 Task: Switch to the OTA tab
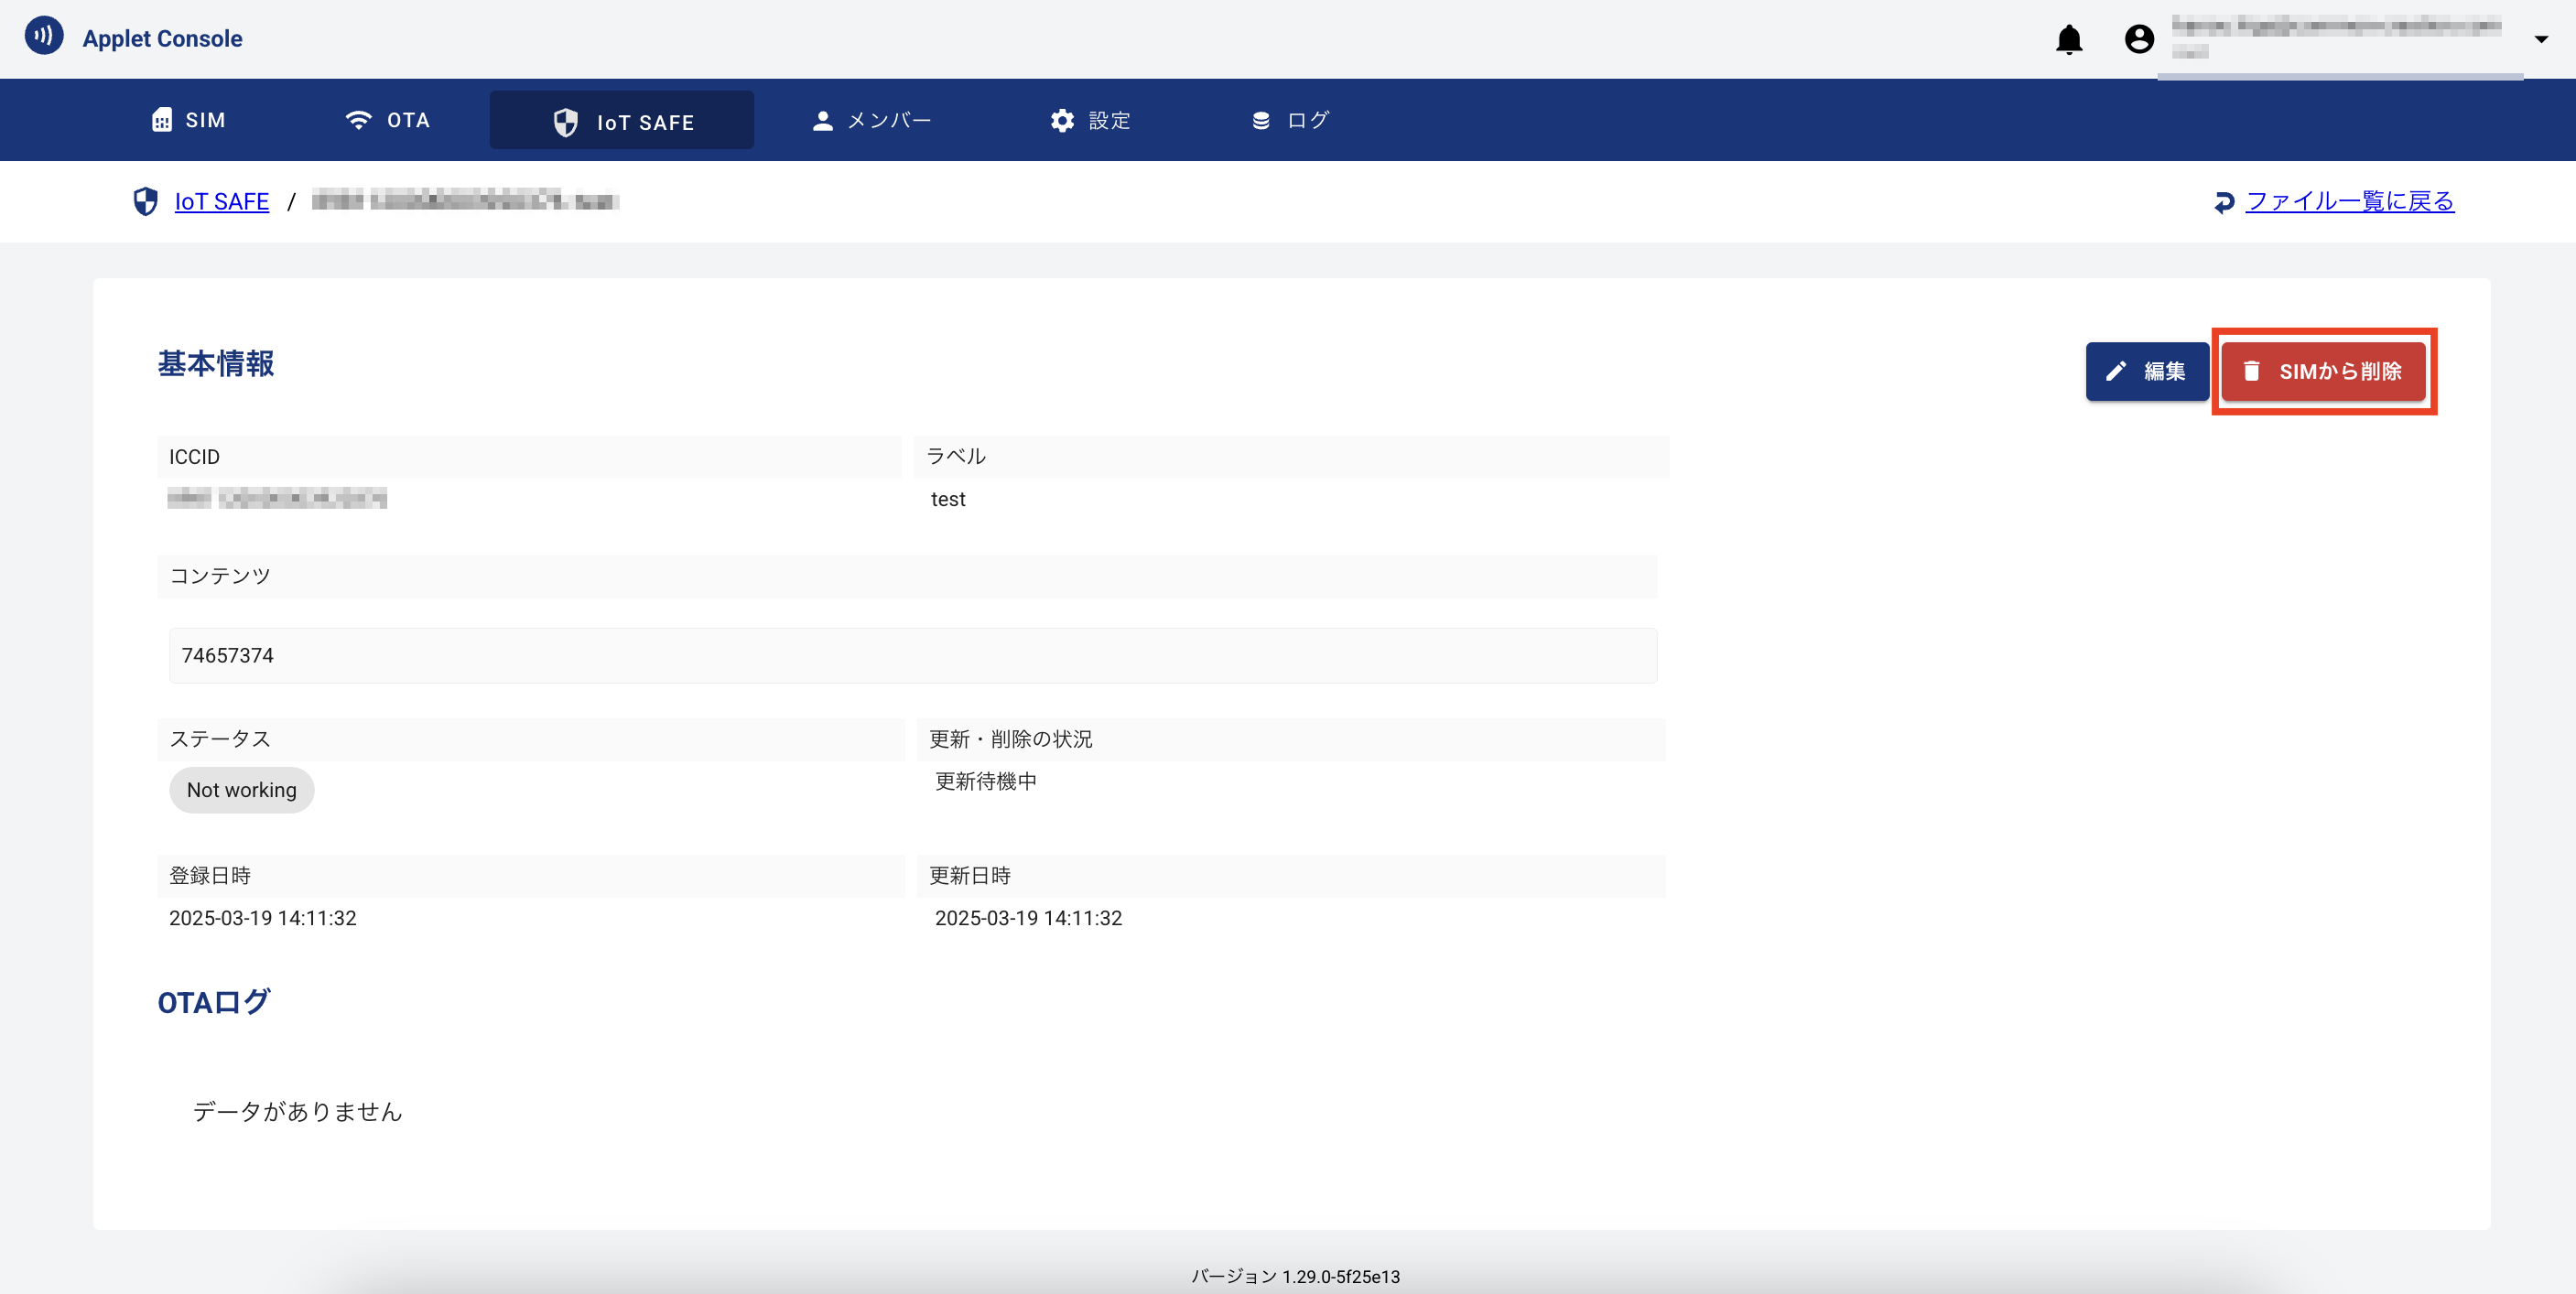388,120
